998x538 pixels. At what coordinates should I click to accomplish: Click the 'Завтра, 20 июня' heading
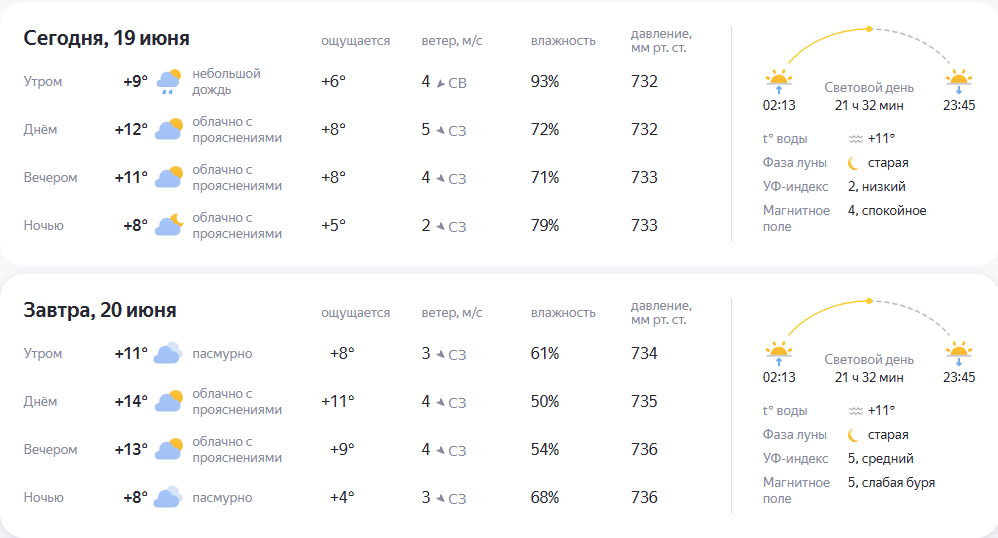100,310
